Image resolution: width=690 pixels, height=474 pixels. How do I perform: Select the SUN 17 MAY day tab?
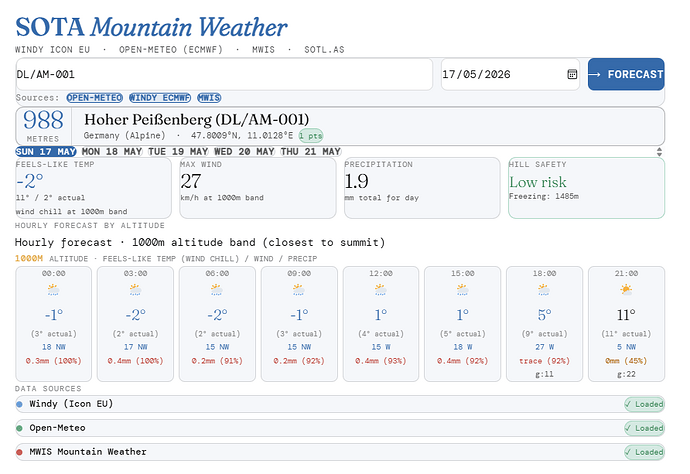46,152
